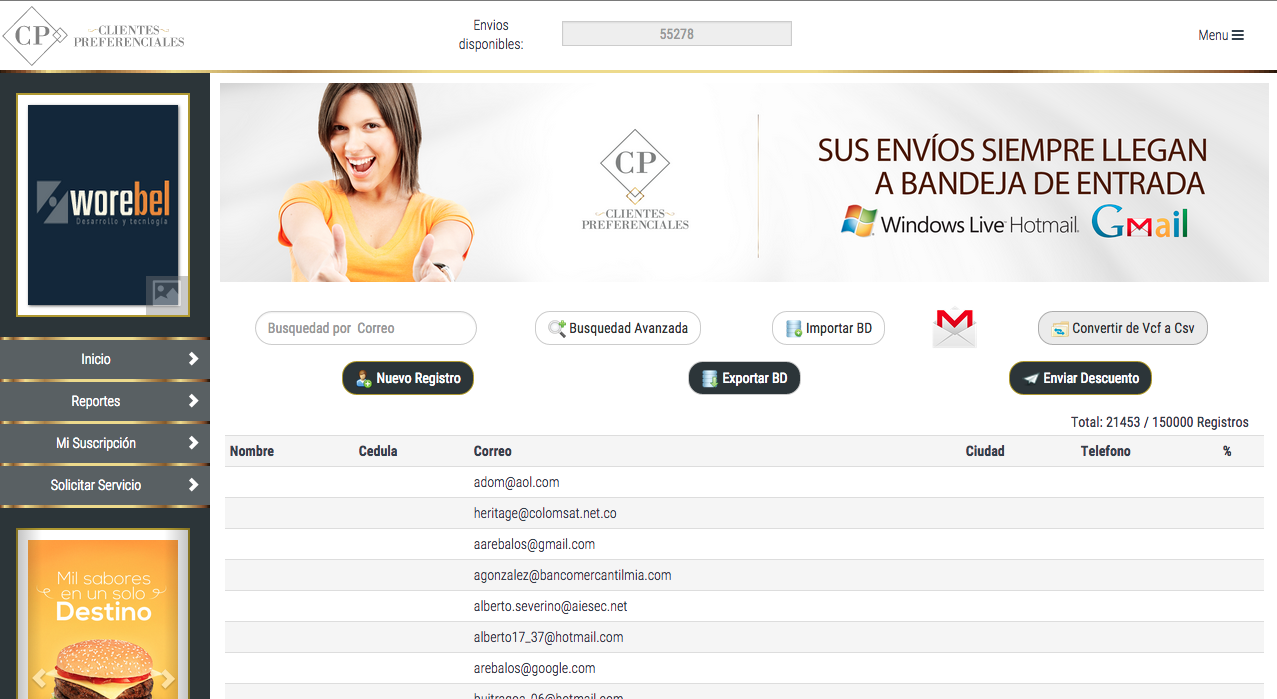This screenshot has height=699, width=1277.
Task: Open the hamburger Menu at top right
Action: (1221, 35)
